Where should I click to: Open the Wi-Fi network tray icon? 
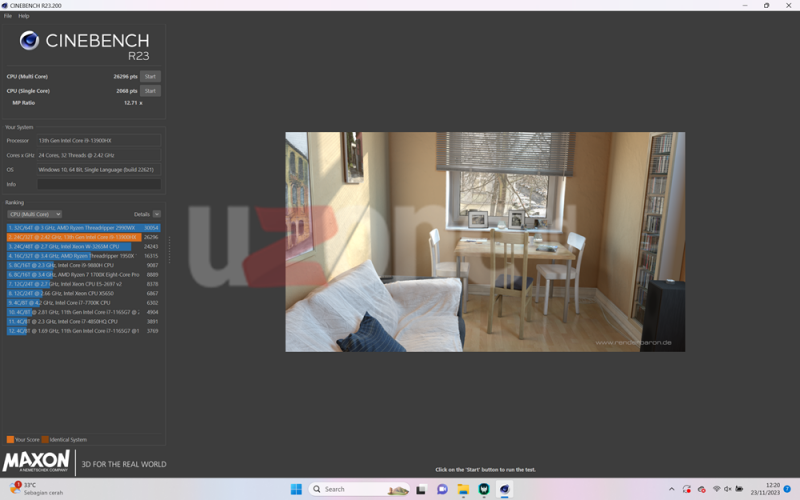coord(716,489)
